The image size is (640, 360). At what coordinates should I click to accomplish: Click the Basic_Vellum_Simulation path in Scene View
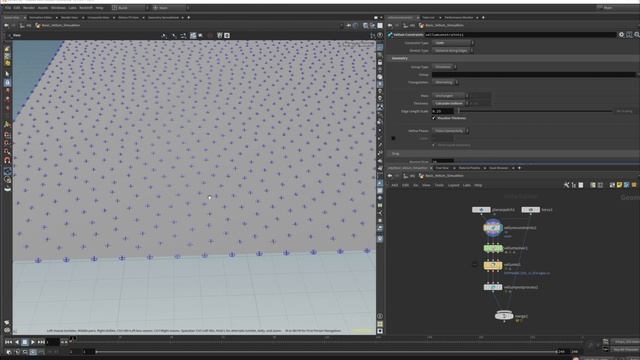[60, 25]
